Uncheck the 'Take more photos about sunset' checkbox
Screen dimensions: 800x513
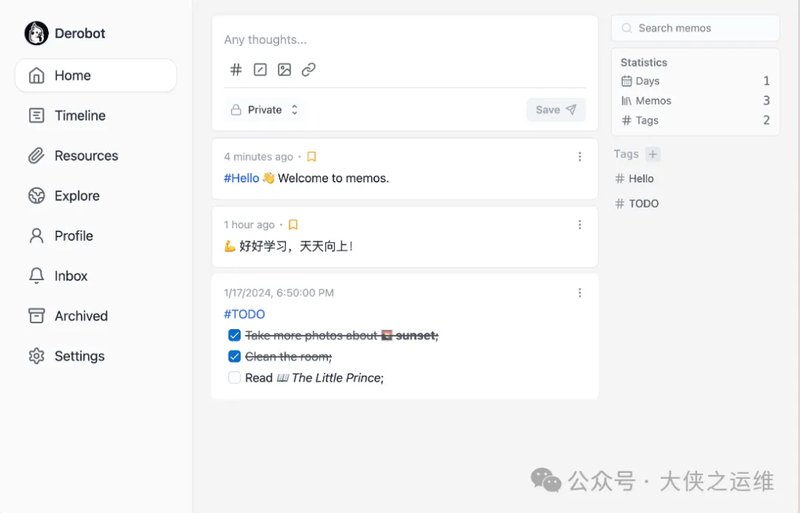[x=235, y=336]
